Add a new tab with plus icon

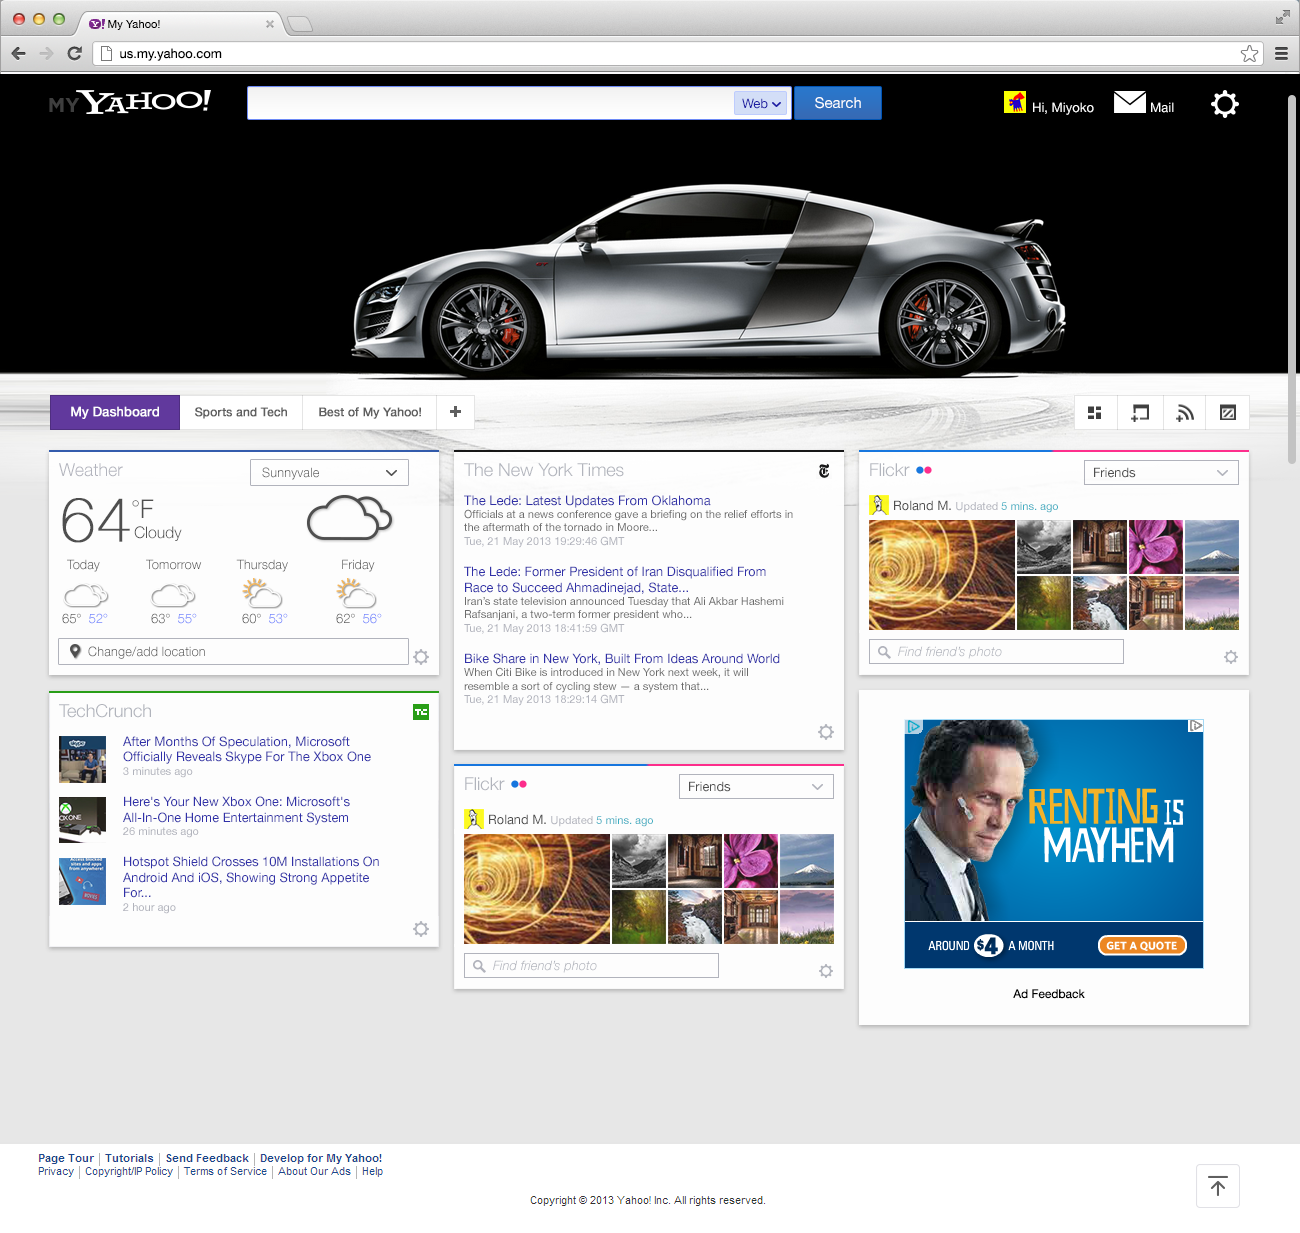pos(455,412)
